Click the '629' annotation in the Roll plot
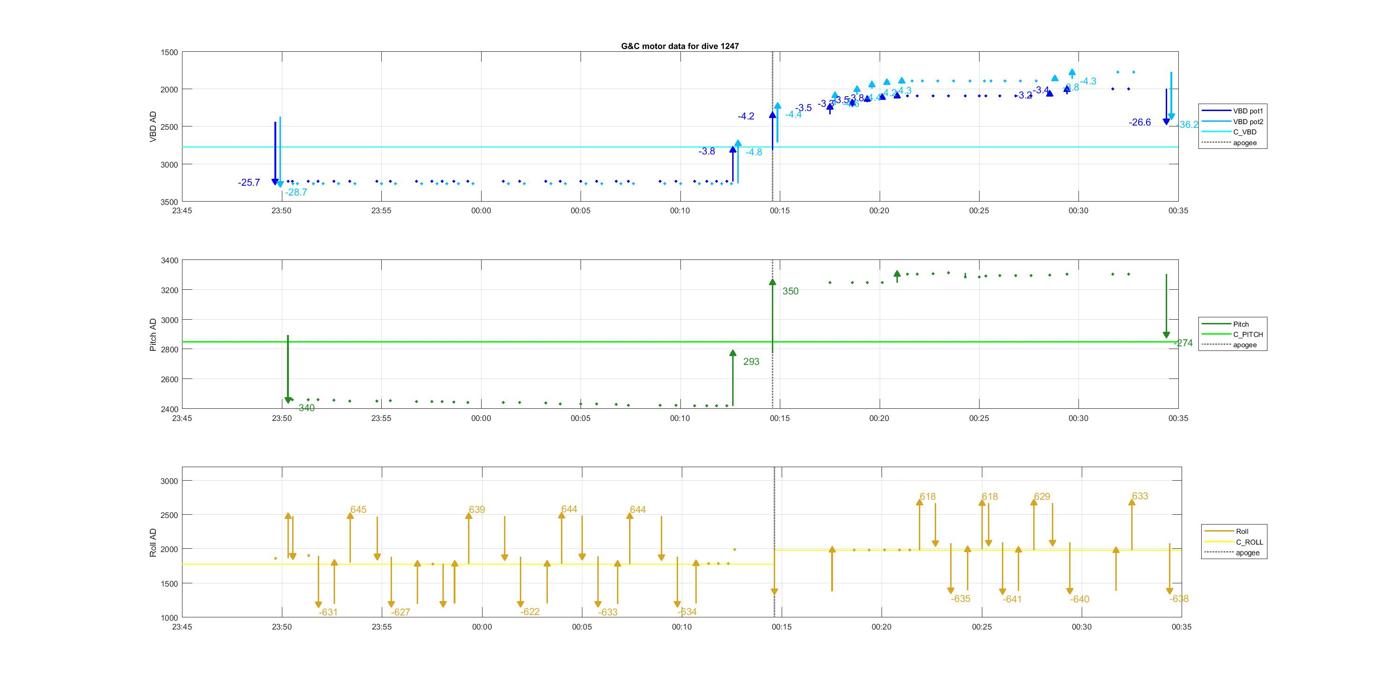The width and height of the screenshot is (1400, 693). coord(1042,497)
